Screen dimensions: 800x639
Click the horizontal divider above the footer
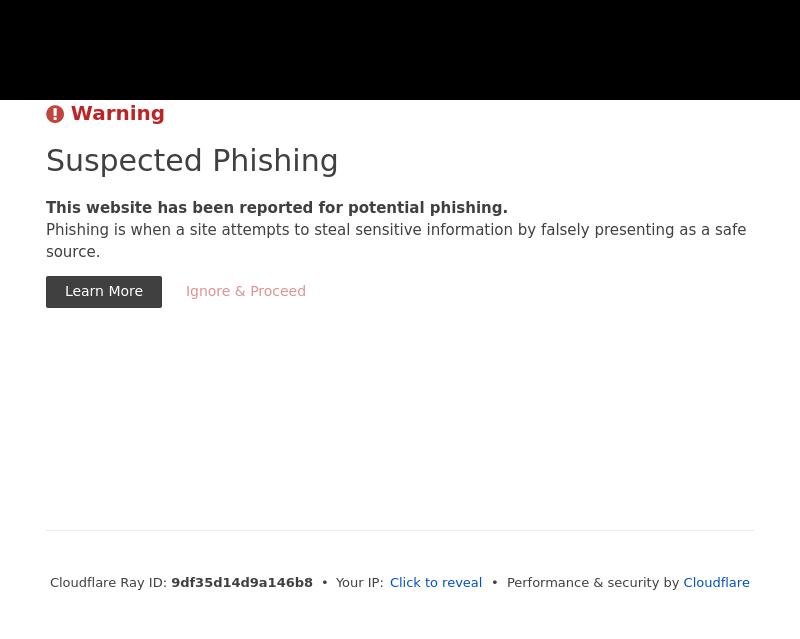pyautogui.click(x=400, y=530)
